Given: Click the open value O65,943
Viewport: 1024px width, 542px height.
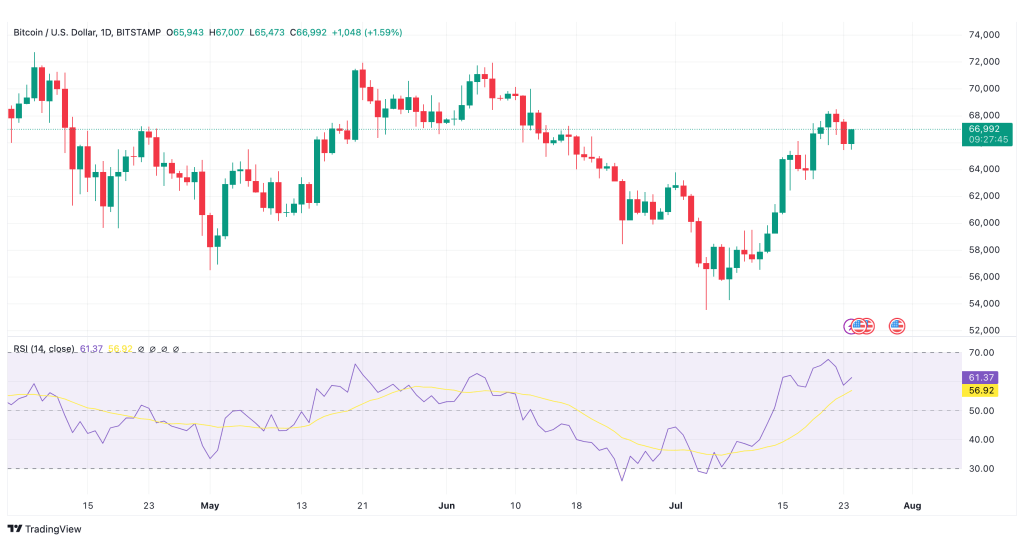Looking at the screenshot, I should pos(185,32).
